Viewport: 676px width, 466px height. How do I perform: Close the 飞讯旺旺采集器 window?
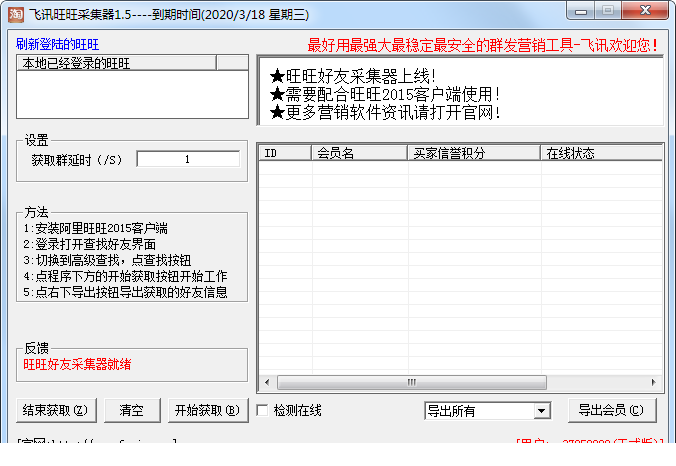(645, 11)
